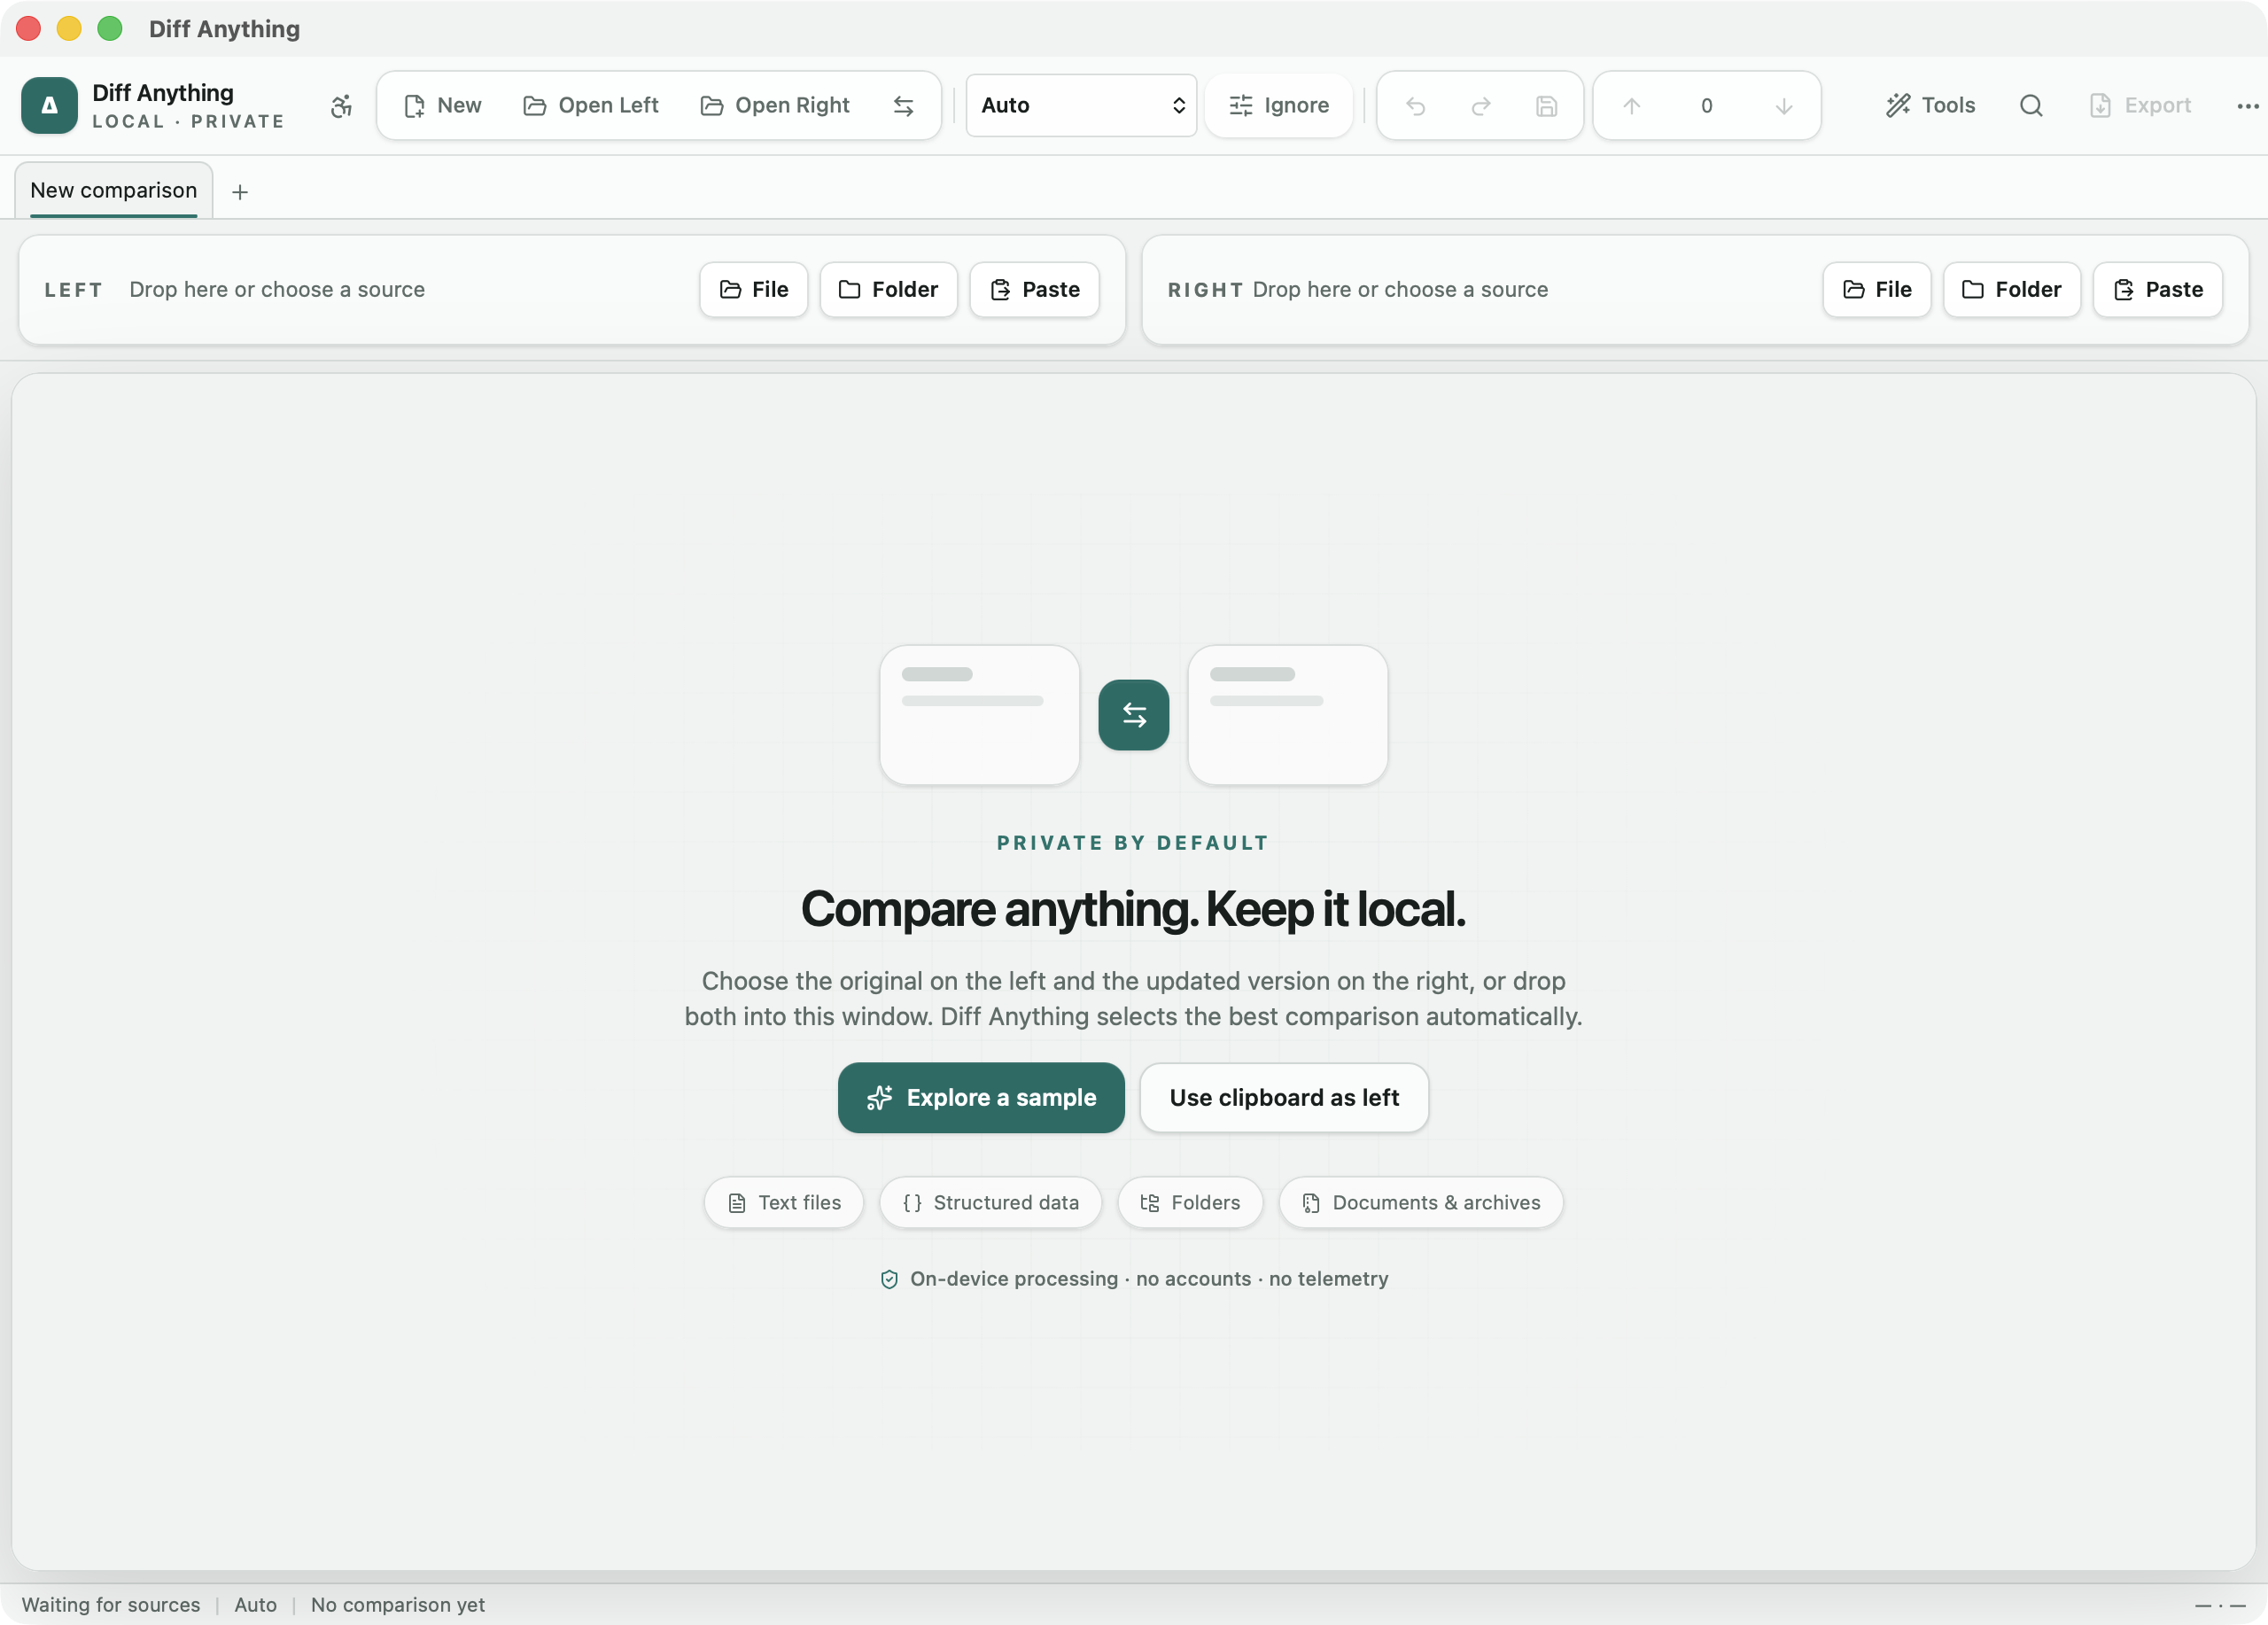Select the New comparison tab

tap(113, 190)
